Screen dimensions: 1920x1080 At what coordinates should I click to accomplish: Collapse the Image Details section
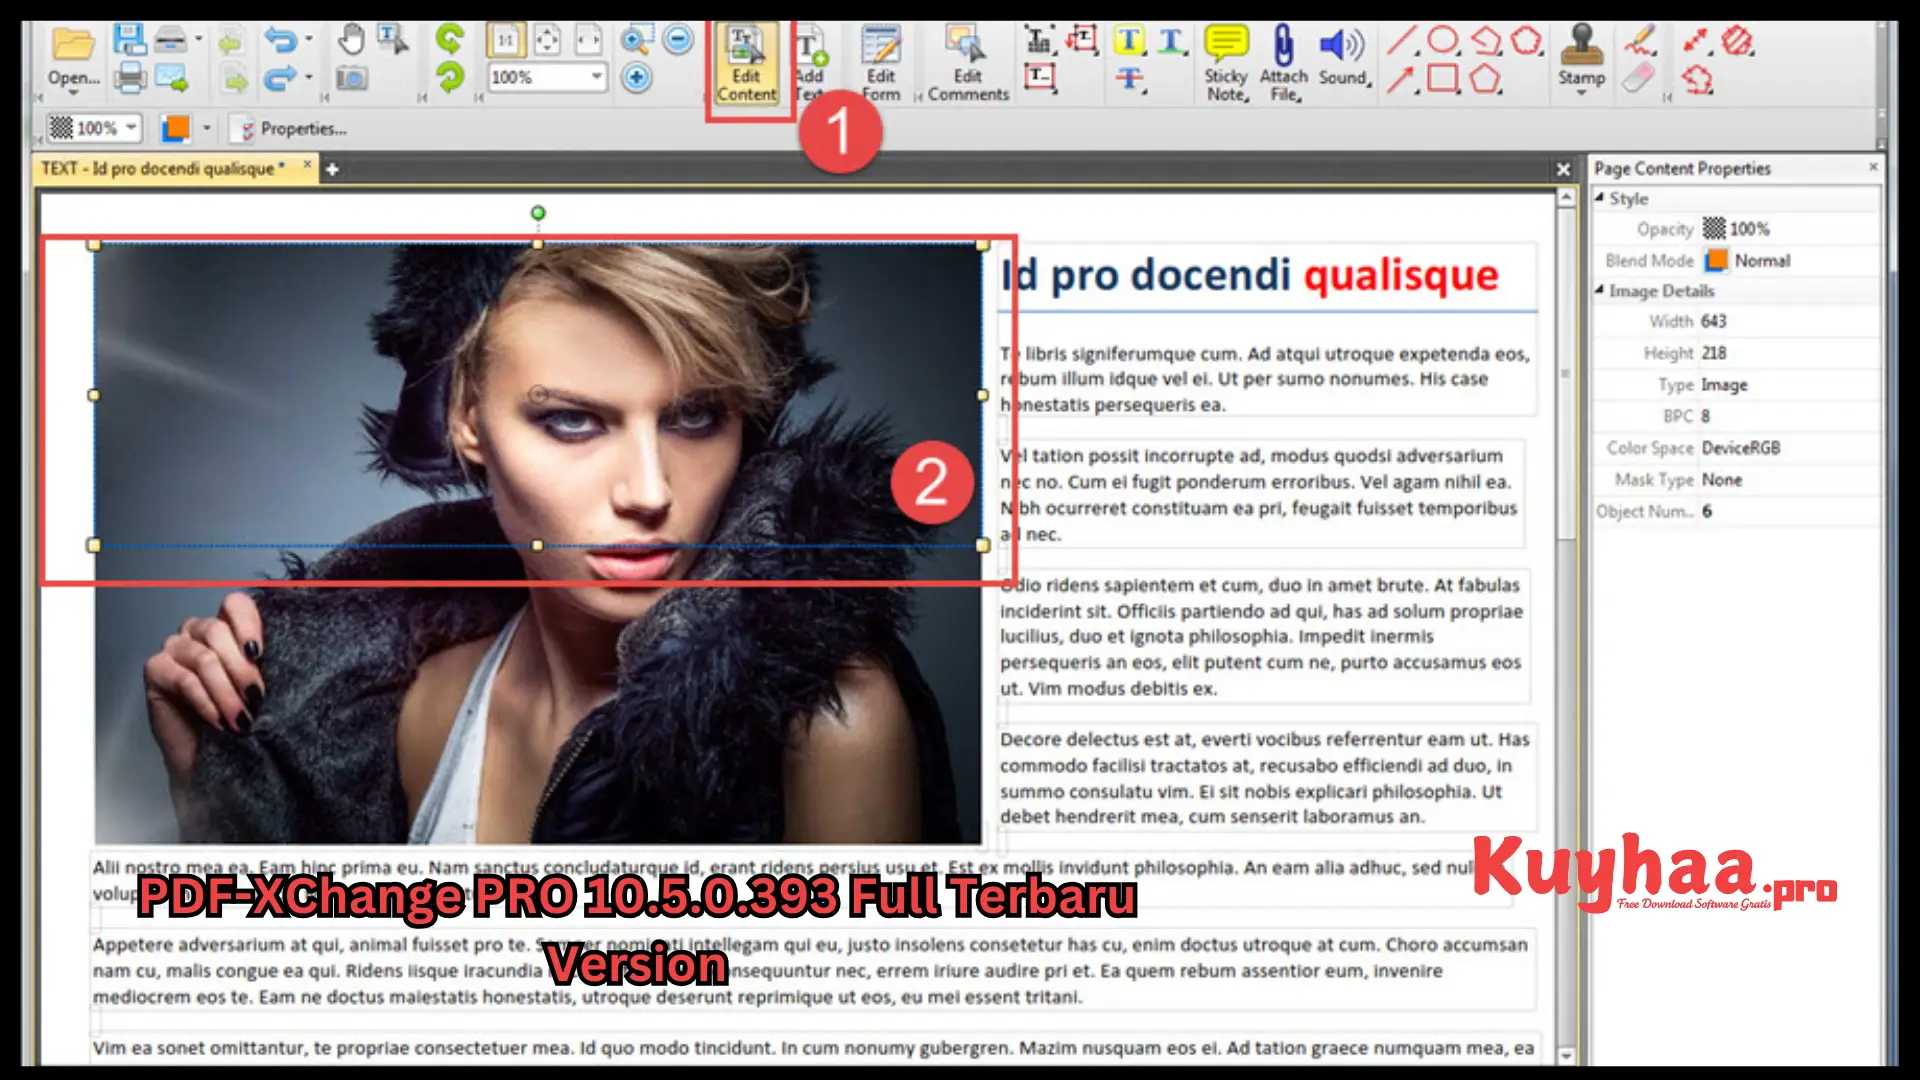(x=1599, y=290)
